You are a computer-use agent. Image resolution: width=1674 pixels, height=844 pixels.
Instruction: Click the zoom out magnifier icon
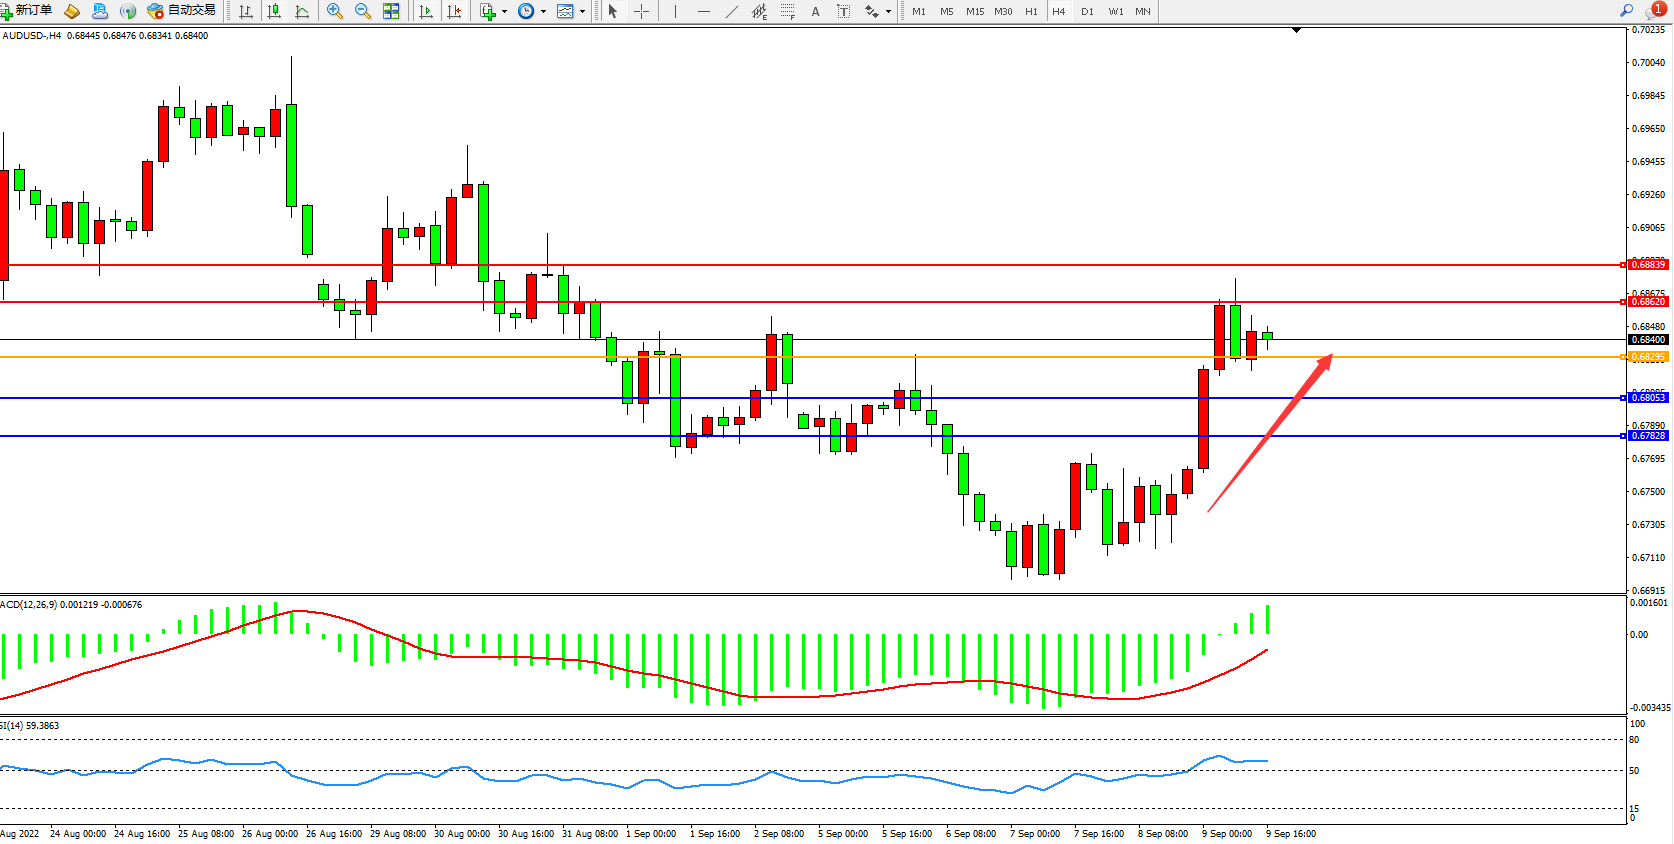coord(363,11)
